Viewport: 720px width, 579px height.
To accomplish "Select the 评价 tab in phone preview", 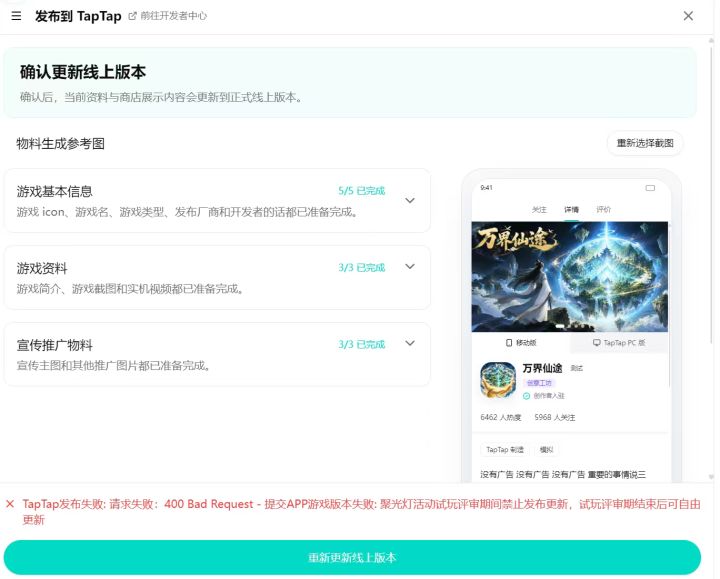I will click(x=603, y=210).
